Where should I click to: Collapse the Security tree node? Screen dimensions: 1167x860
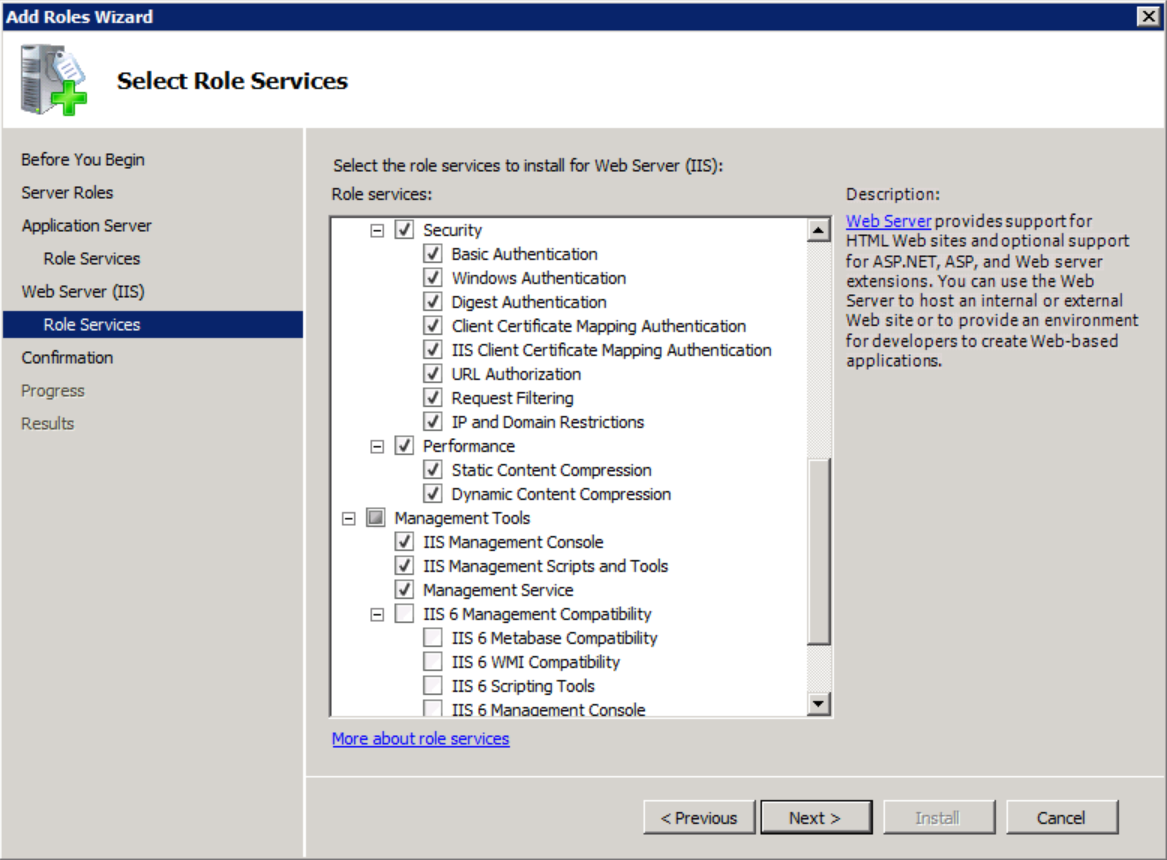(377, 231)
